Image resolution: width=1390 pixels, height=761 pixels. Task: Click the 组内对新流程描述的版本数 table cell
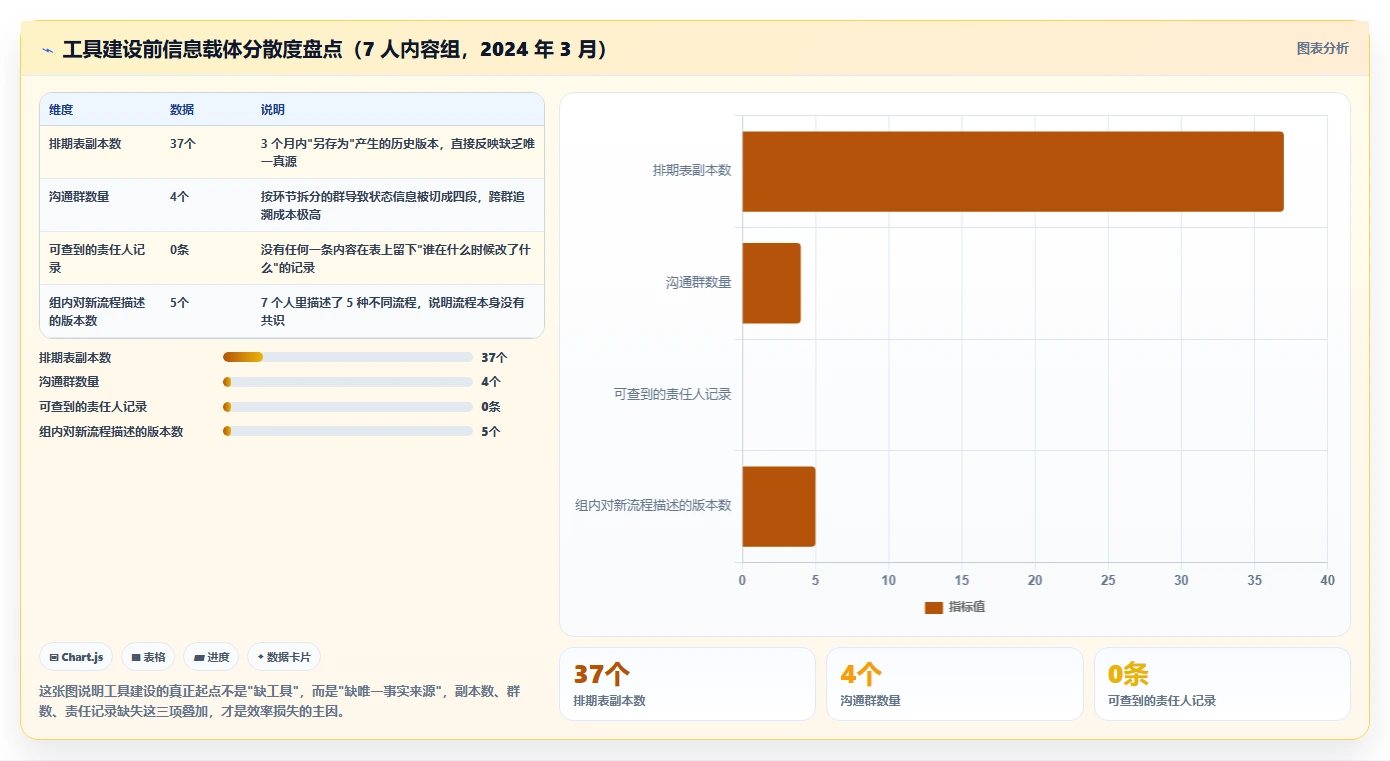pos(98,311)
